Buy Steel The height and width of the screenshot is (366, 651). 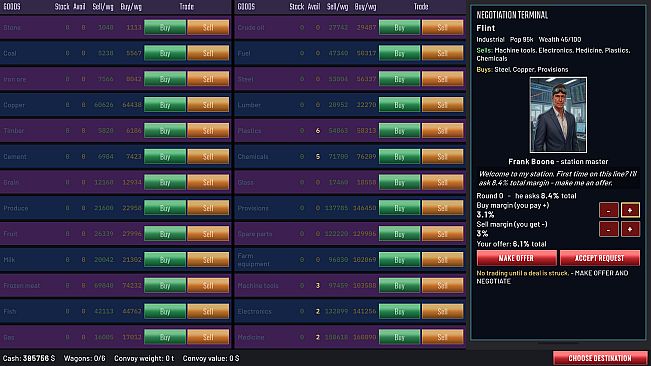click(x=399, y=79)
